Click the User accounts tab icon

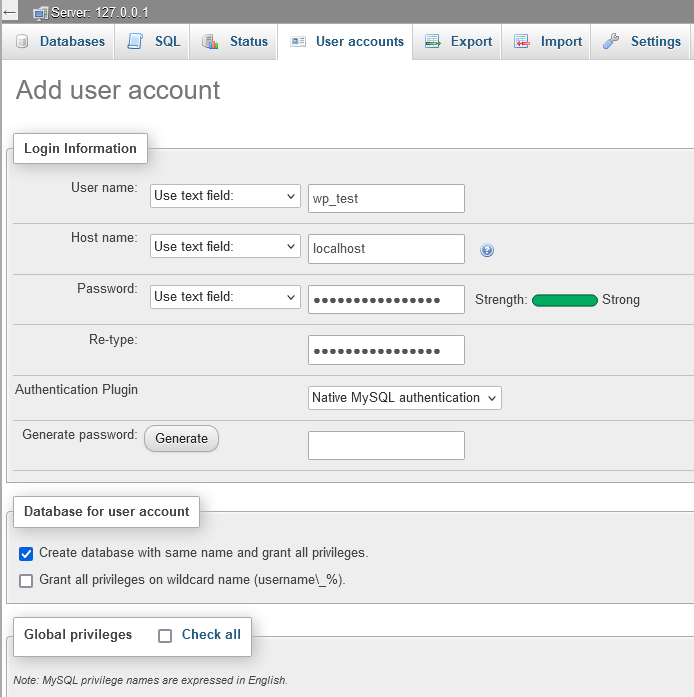pyautogui.click(x=297, y=42)
